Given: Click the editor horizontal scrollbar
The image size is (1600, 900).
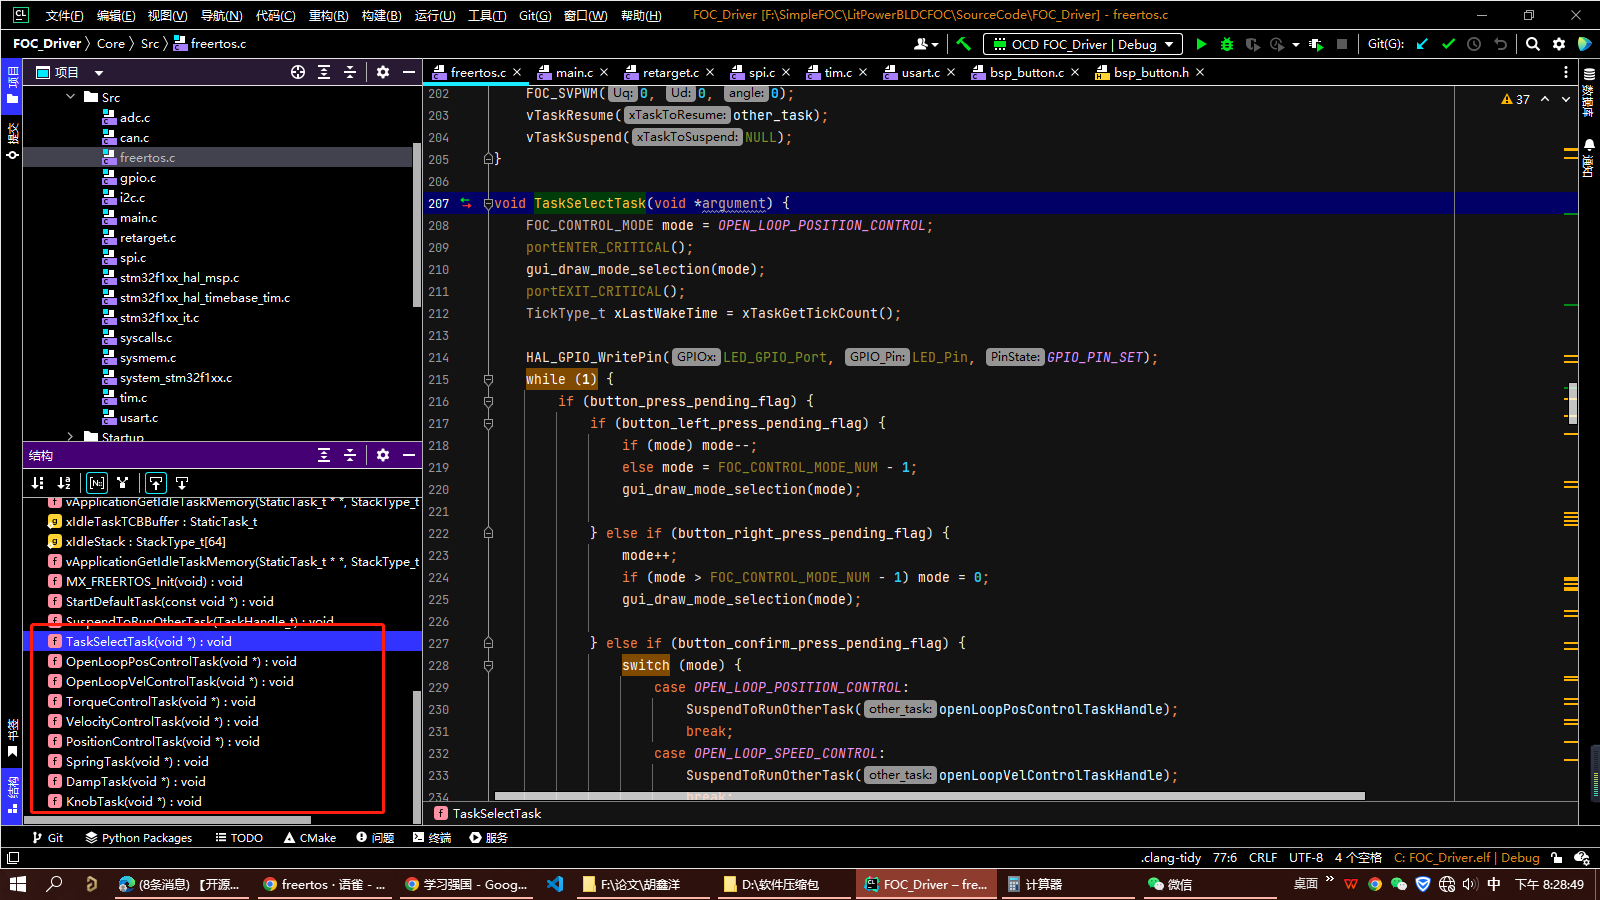Looking at the screenshot, I should pos(930,796).
